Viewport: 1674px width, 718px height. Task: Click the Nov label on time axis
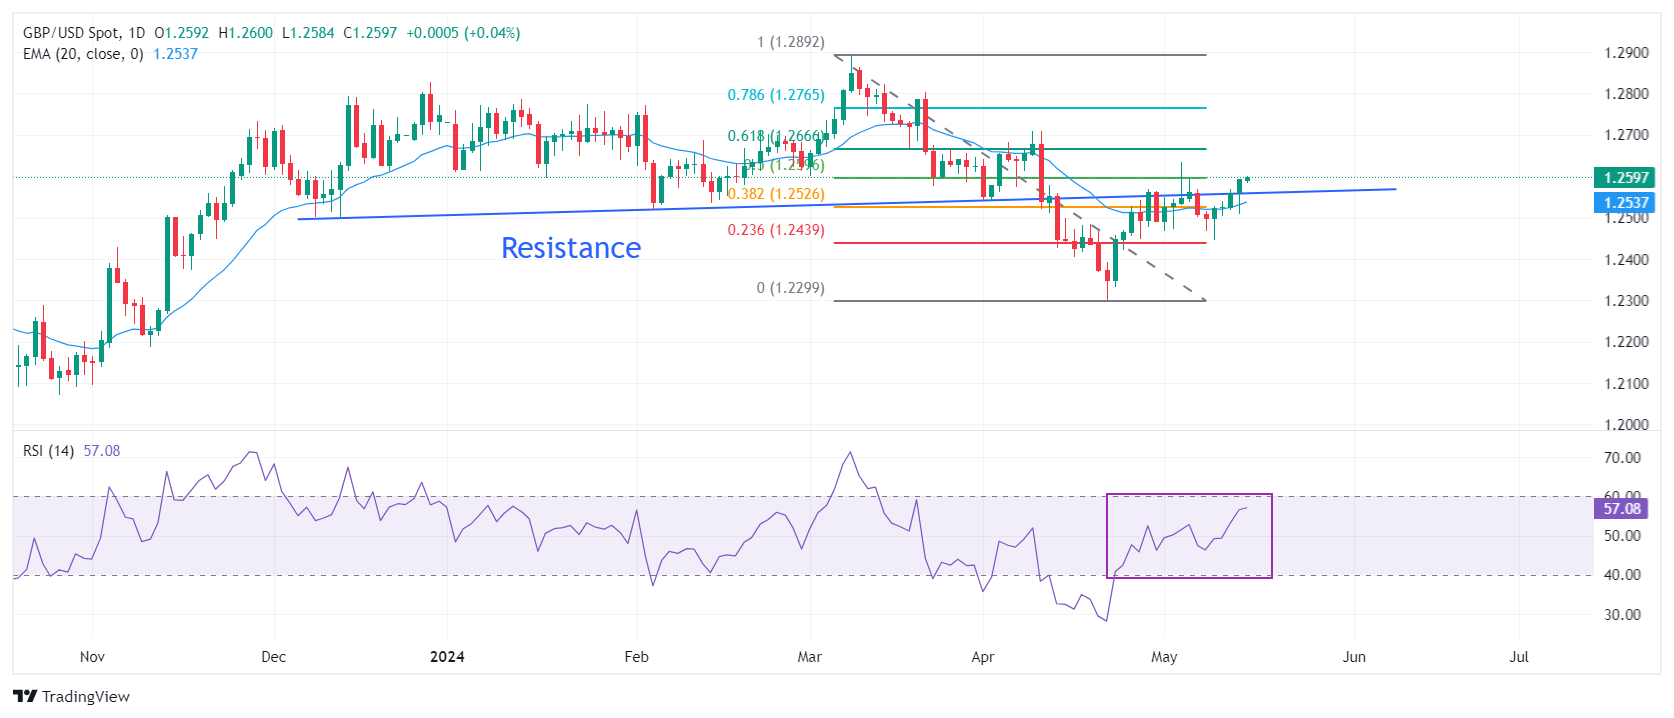[92, 657]
